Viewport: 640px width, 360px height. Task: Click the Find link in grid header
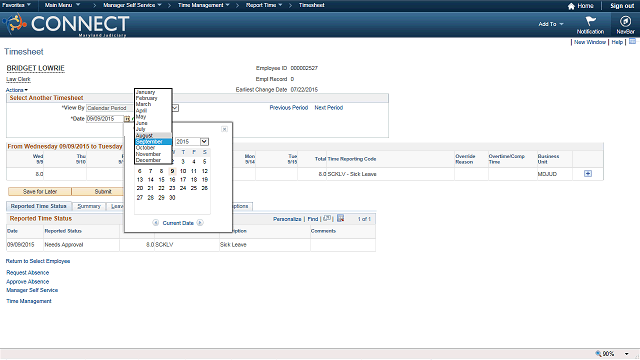click(313, 219)
